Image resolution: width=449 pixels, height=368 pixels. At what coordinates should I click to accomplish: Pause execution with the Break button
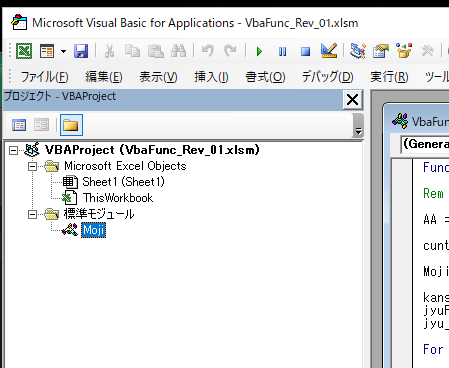pyautogui.click(x=282, y=52)
